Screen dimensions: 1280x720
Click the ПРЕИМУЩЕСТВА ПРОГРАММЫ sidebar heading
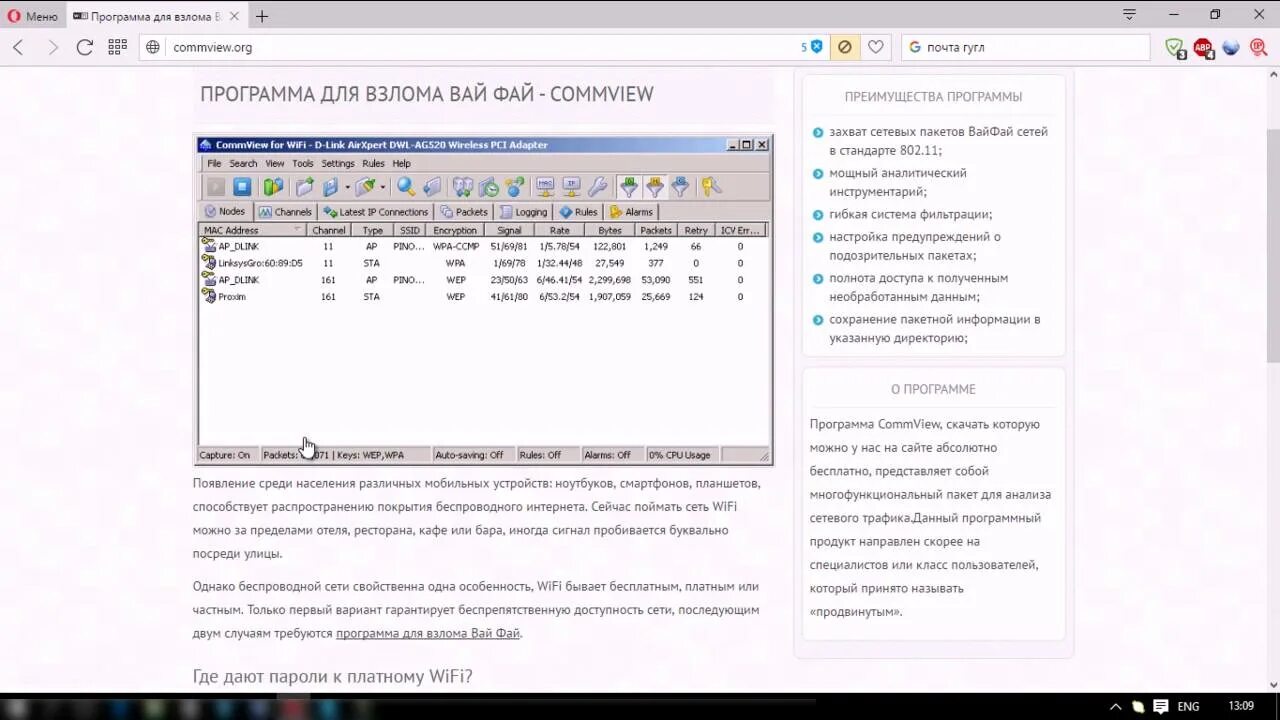click(x=933, y=97)
